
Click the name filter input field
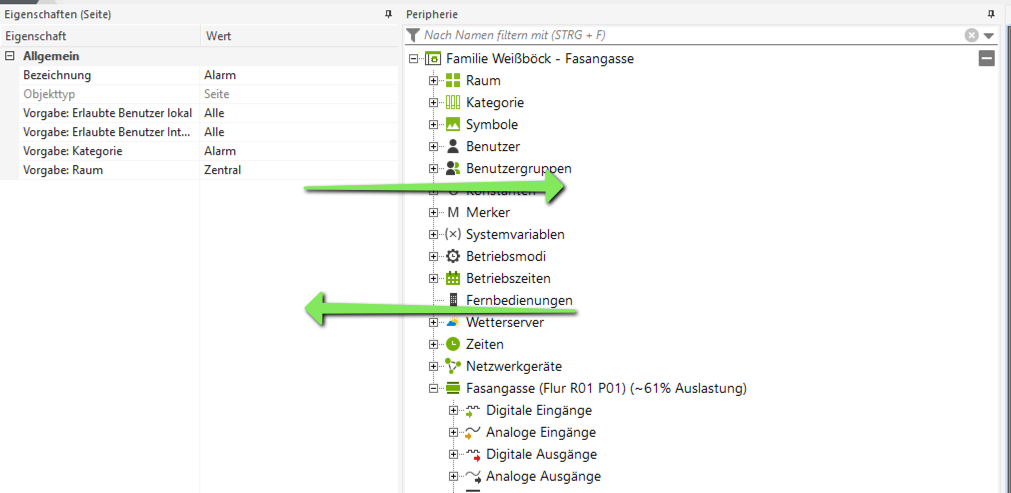692,35
